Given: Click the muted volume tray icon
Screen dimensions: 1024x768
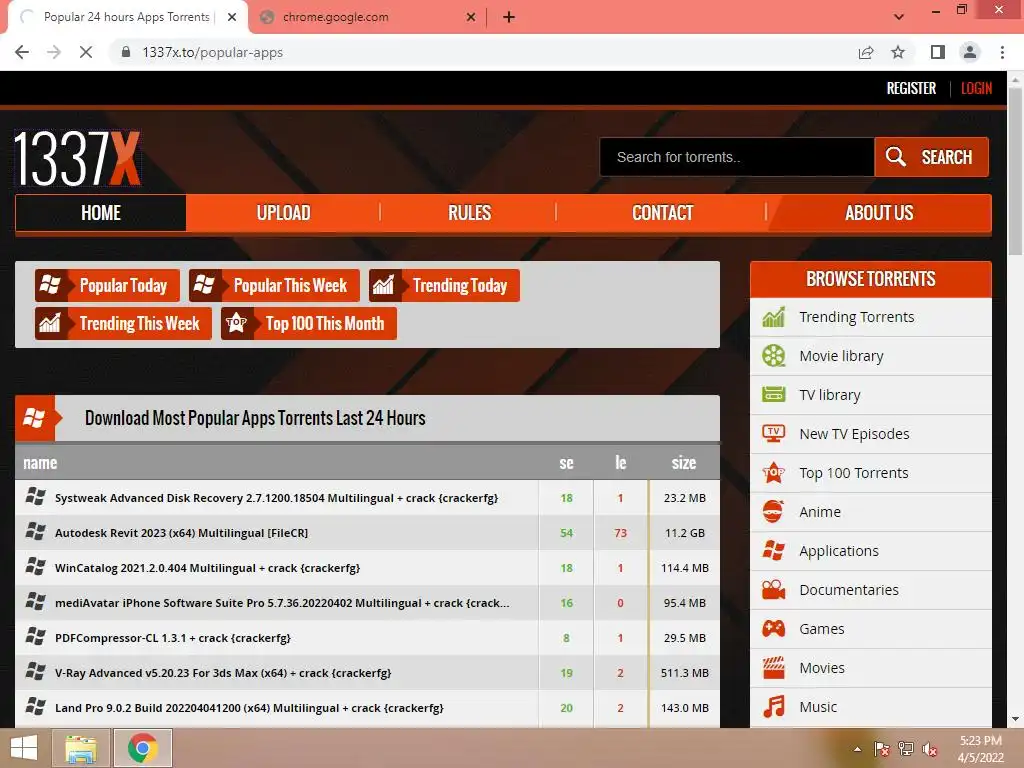Looking at the screenshot, I should [x=930, y=749].
